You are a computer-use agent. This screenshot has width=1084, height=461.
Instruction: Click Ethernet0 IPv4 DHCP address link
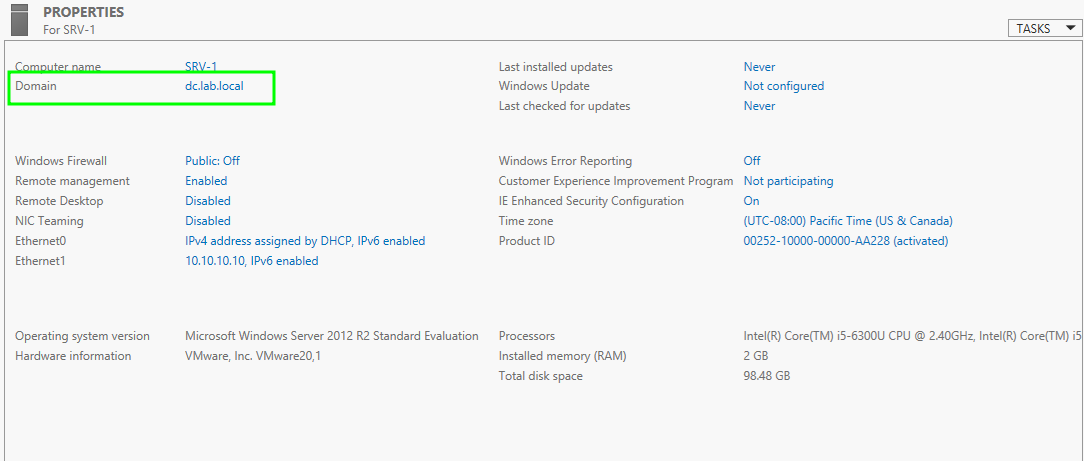[x=304, y=241]
